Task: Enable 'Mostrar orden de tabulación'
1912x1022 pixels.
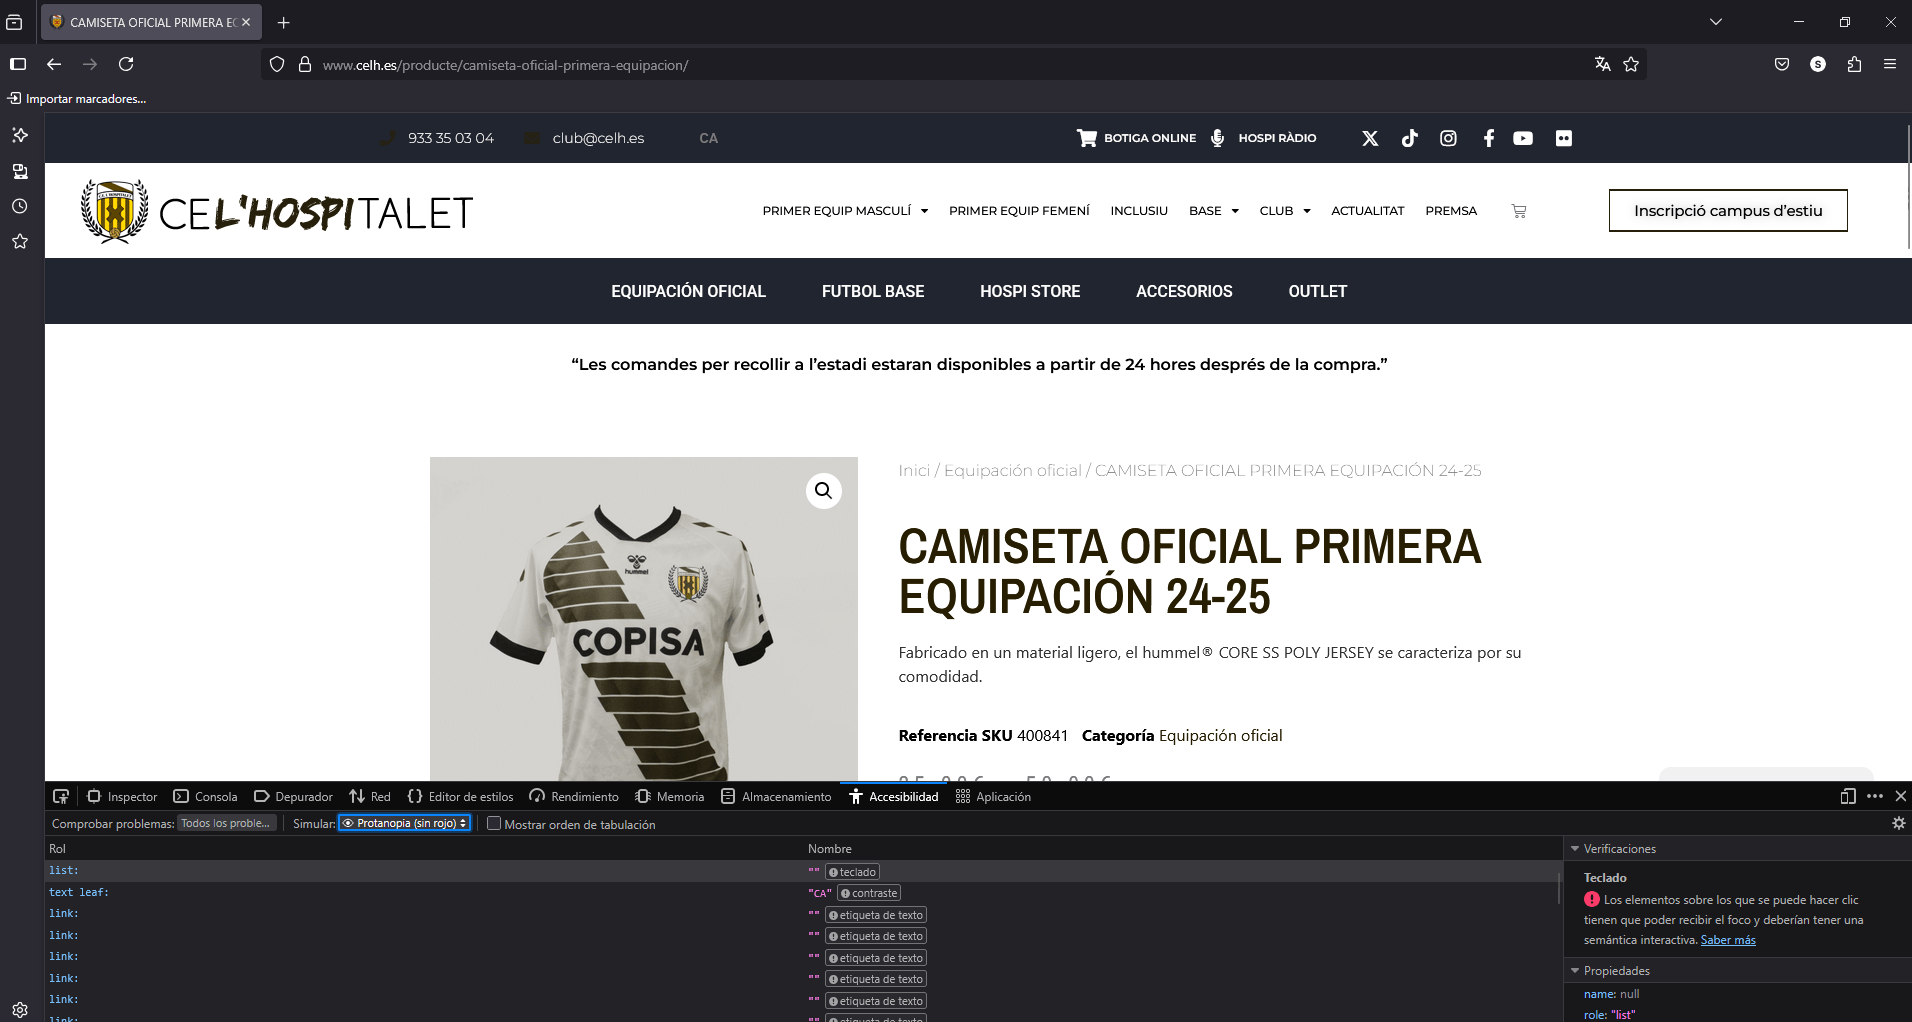Action: click(495, 823)
